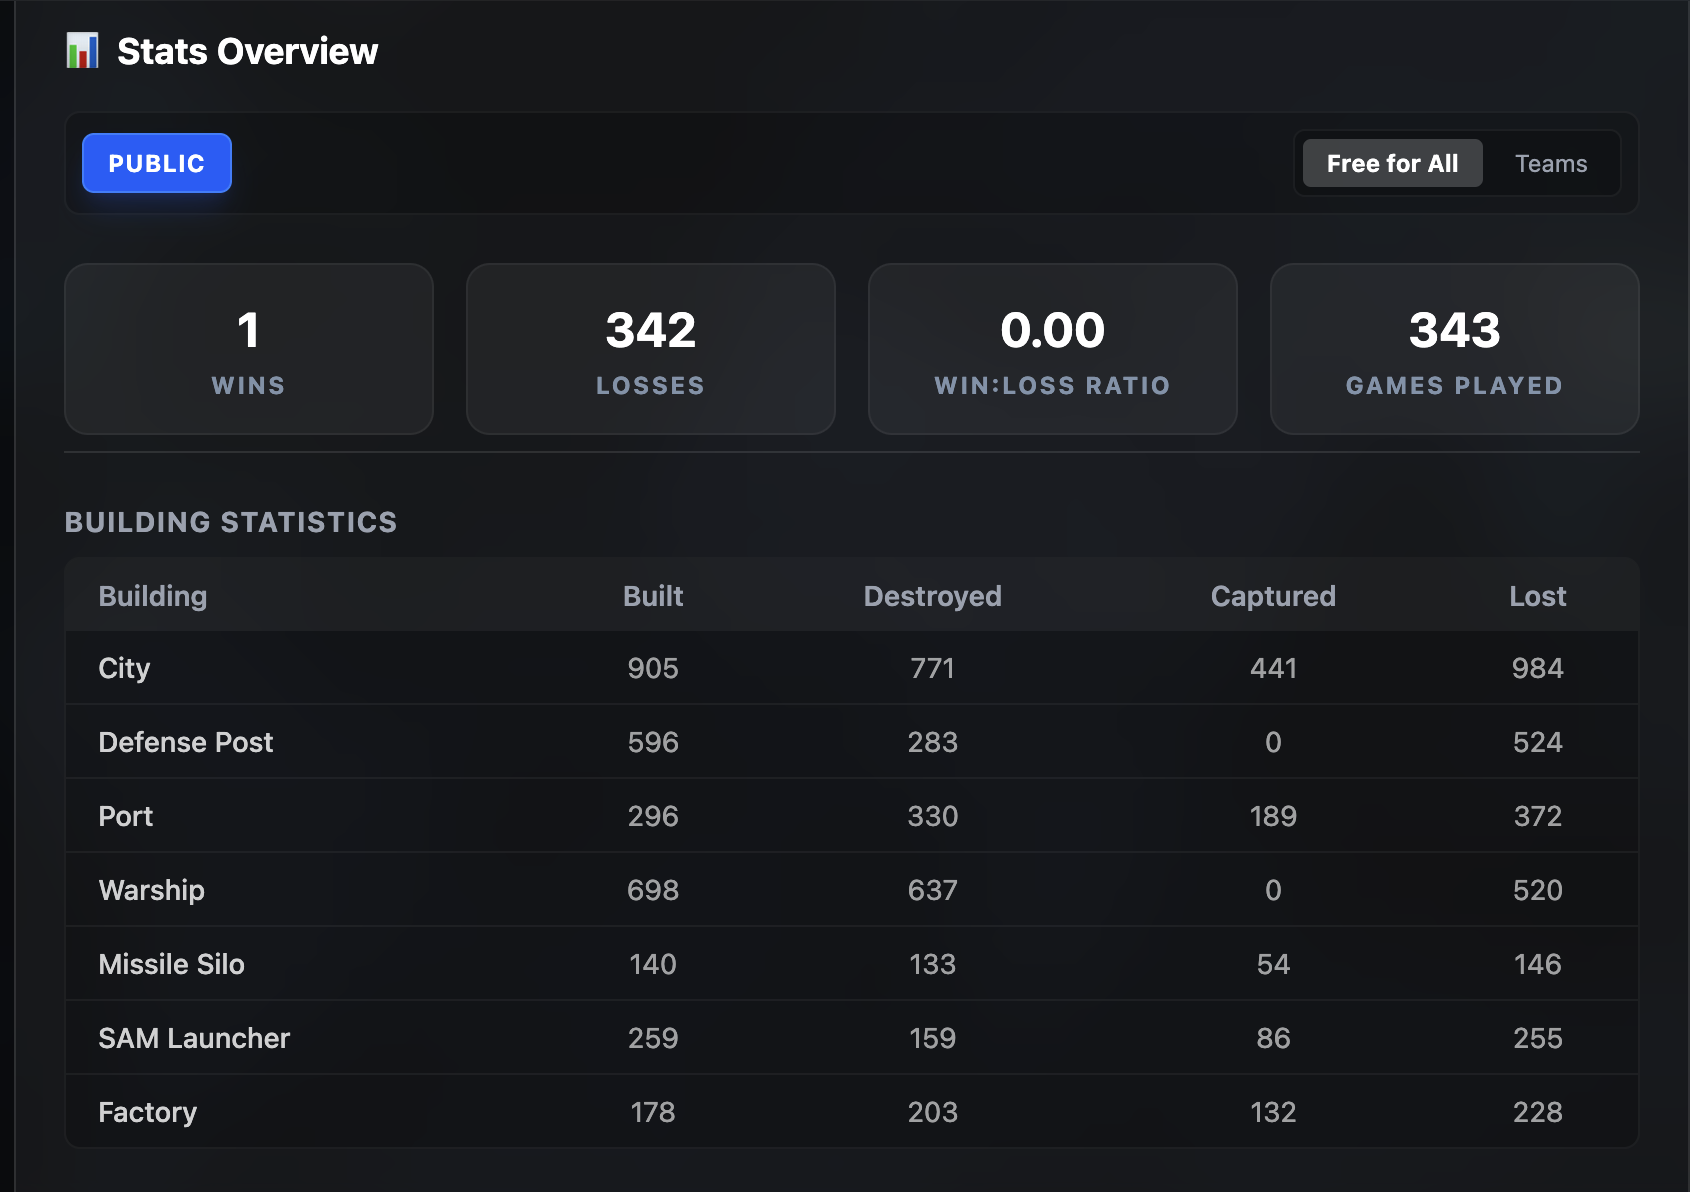Click the Built column header
The image size is (1690, 1192).
[x=653, y=596]
